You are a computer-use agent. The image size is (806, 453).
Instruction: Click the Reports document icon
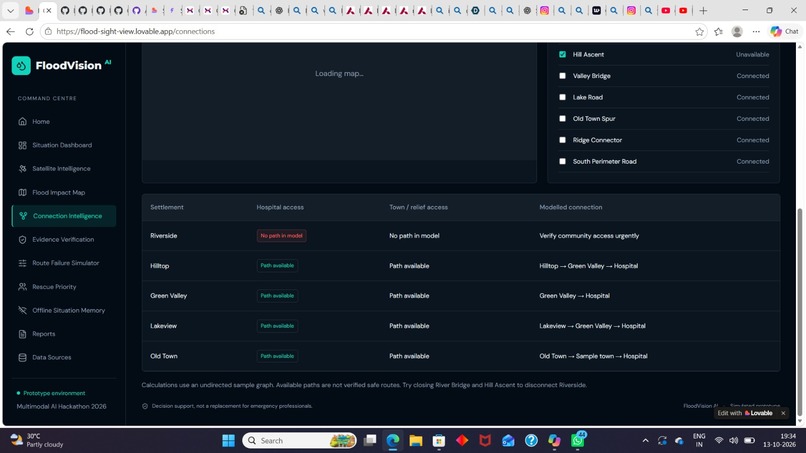click(23, 334)
